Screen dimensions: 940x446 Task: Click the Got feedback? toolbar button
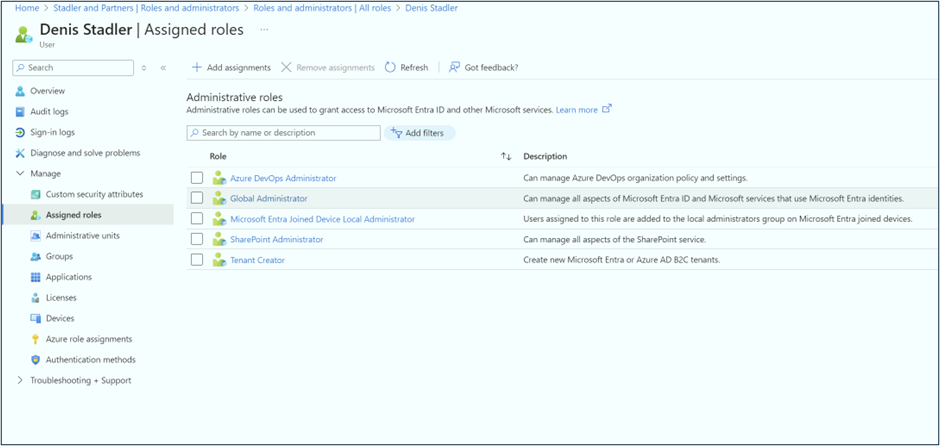tap(484, 68)
